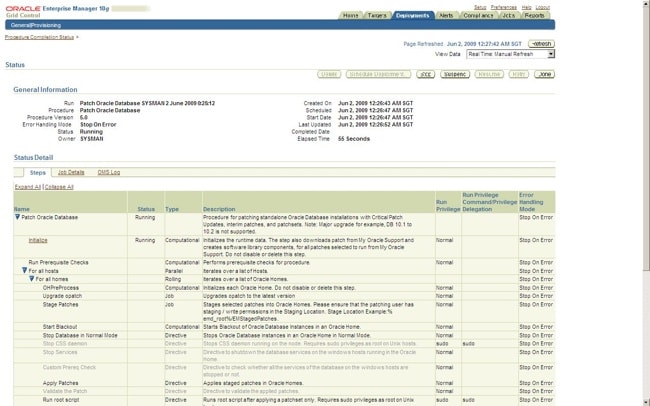Click the Refresh button
Screen dimensions: 650x406
541,44
